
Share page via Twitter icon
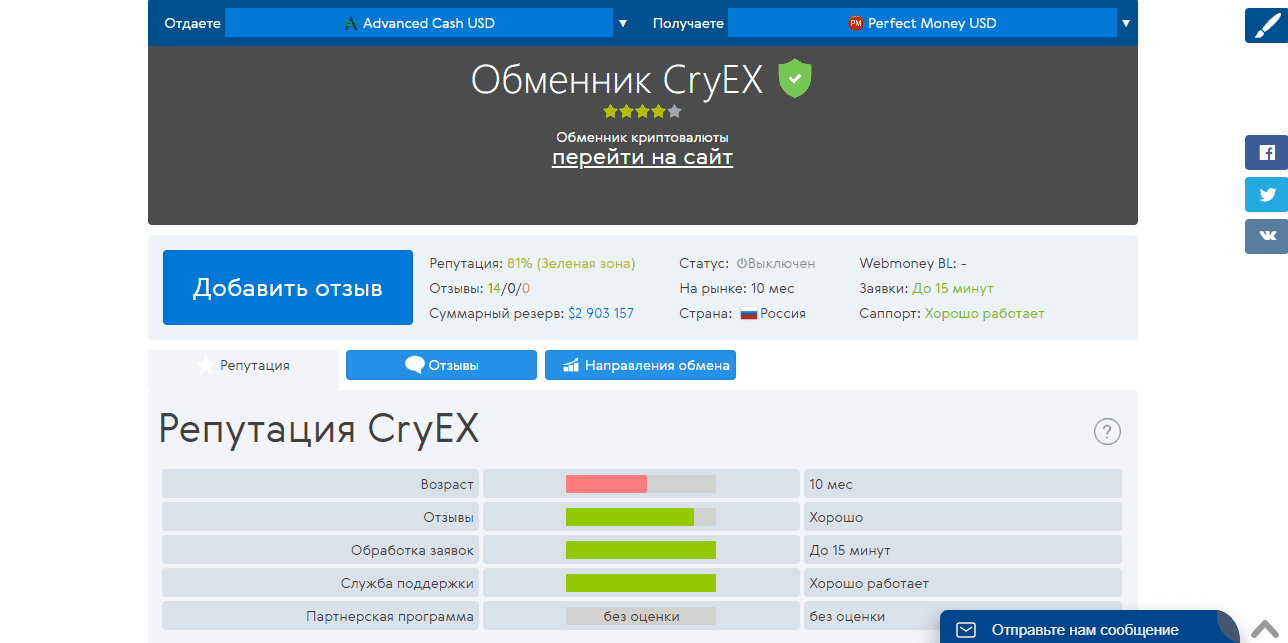[1266, 195]
